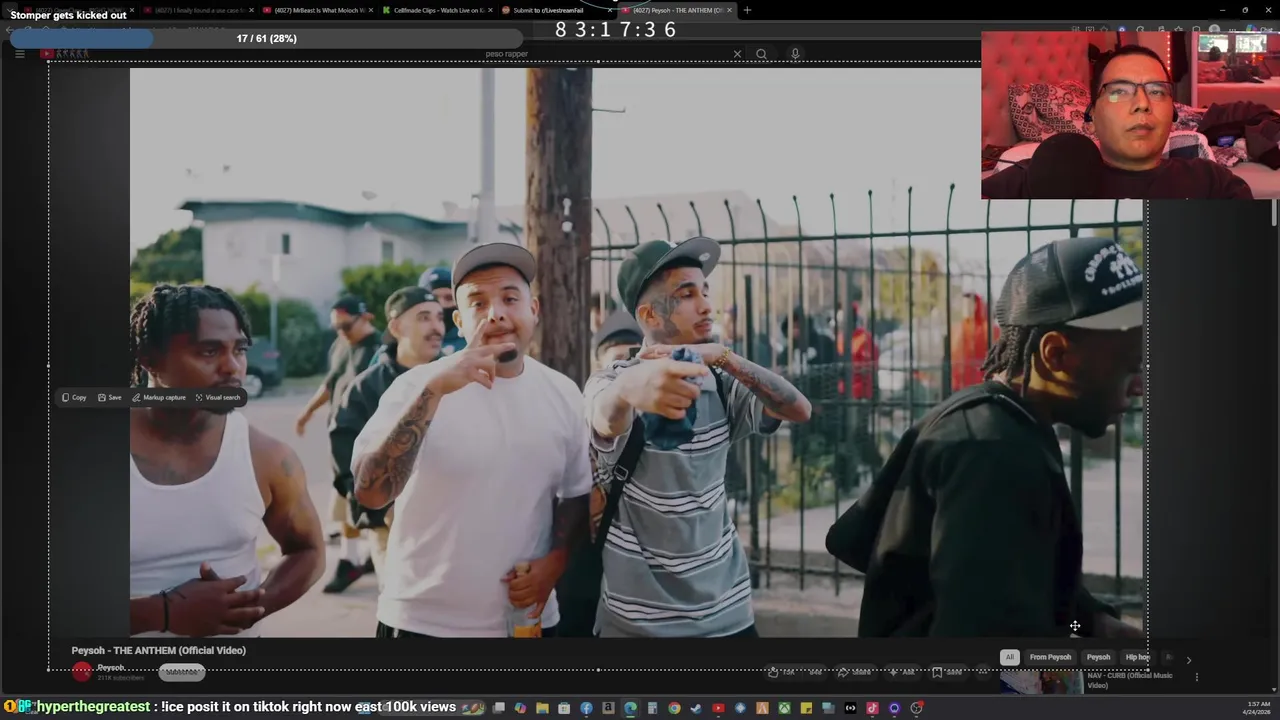Open Facebook icon in taskbar
This screenshot has height=720, width=1280.
[x=586, y=708]
